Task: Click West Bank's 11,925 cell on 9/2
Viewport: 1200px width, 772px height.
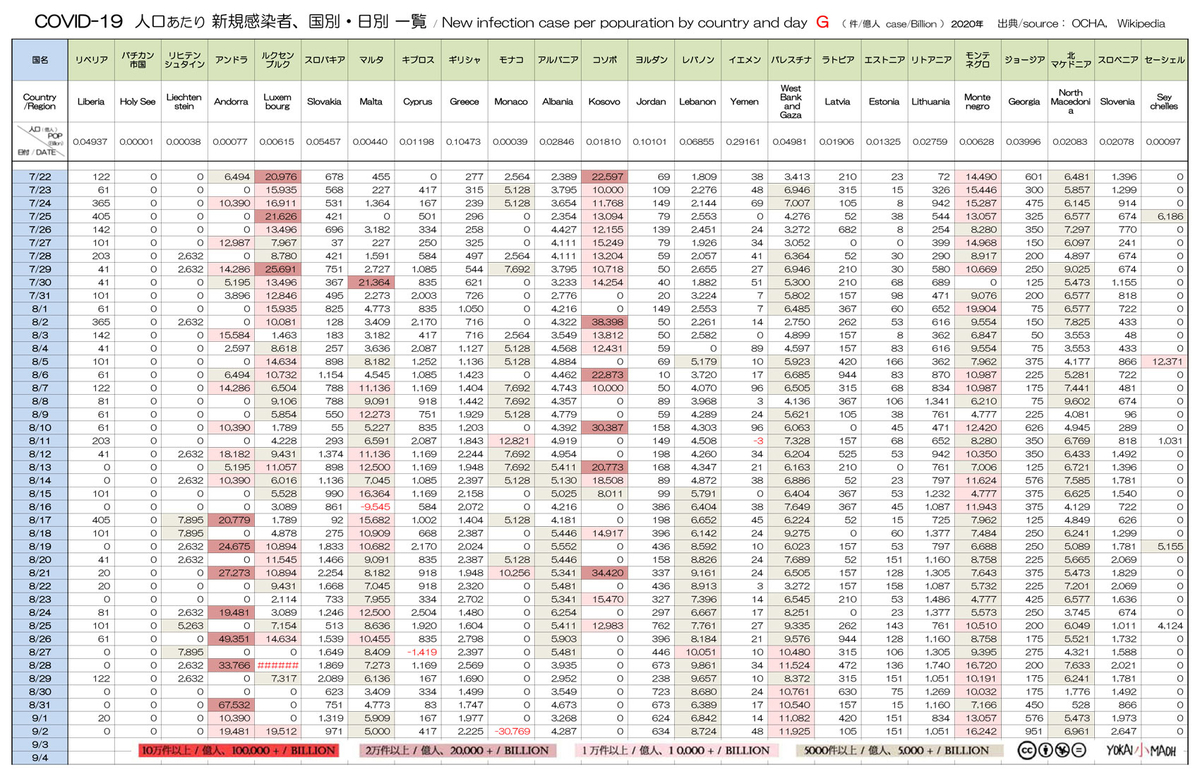Action: (791, 730)
